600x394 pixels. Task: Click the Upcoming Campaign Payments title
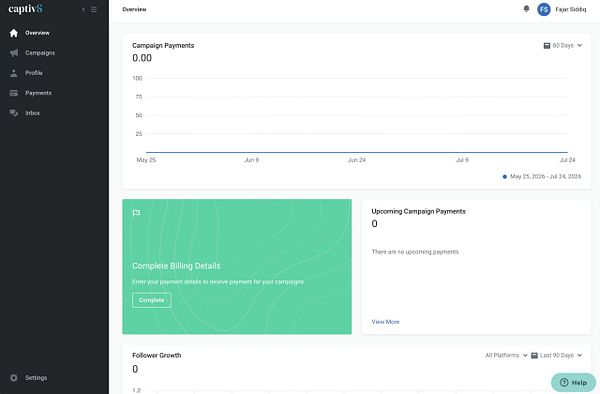coord(419,212)
